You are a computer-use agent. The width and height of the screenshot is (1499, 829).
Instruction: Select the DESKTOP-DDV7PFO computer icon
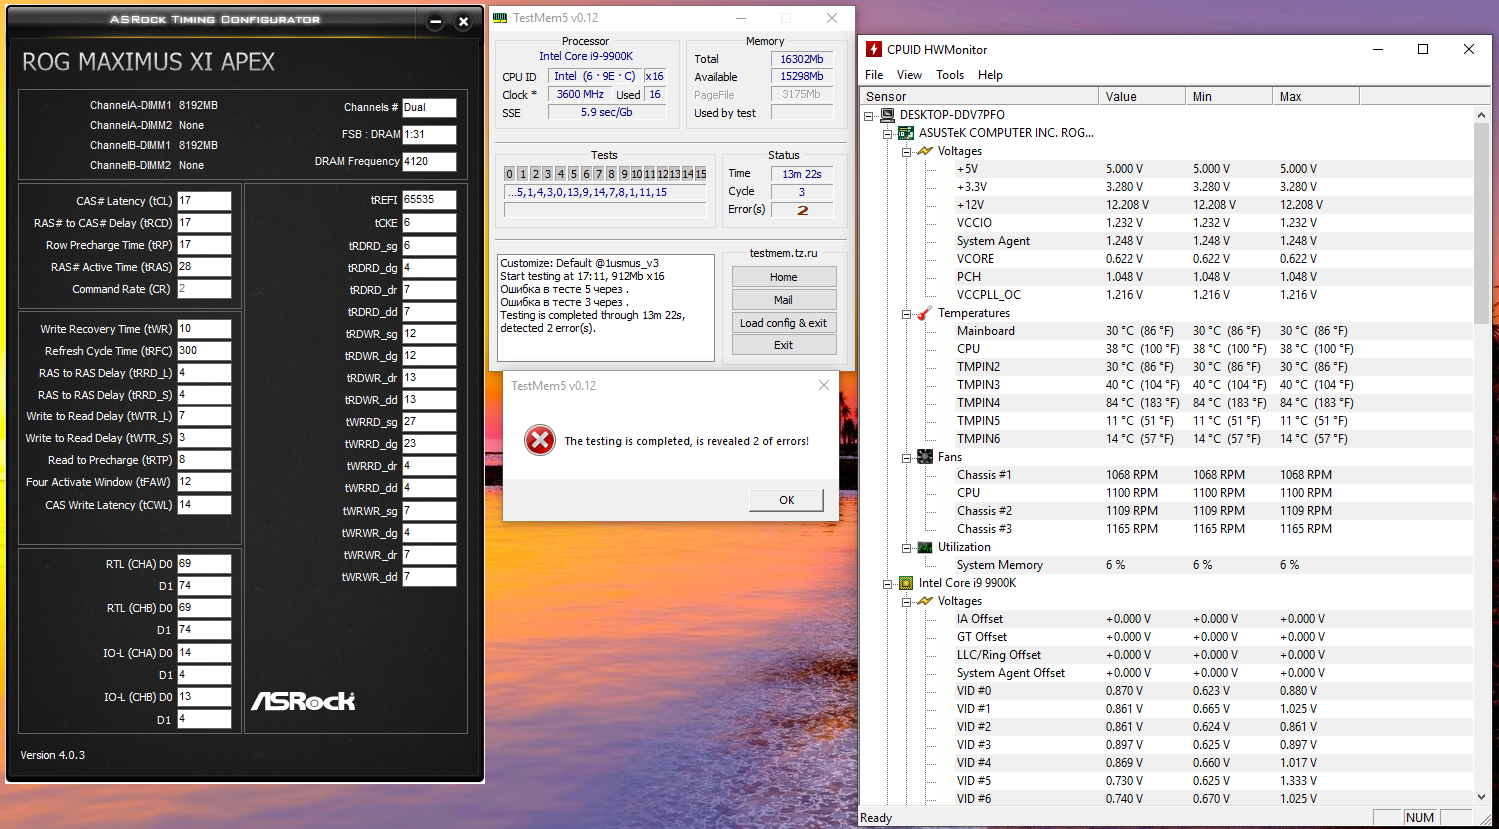(x=887, y=115)
